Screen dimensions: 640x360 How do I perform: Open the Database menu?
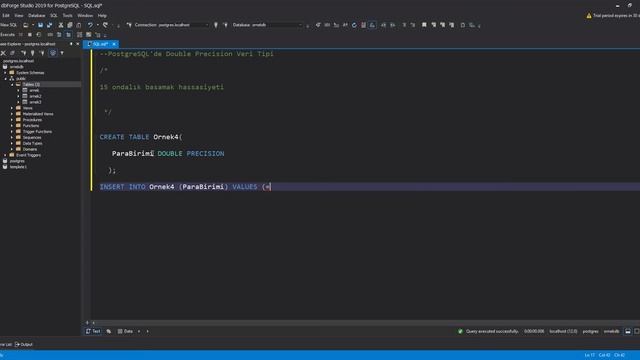click(x=37, y=16)
